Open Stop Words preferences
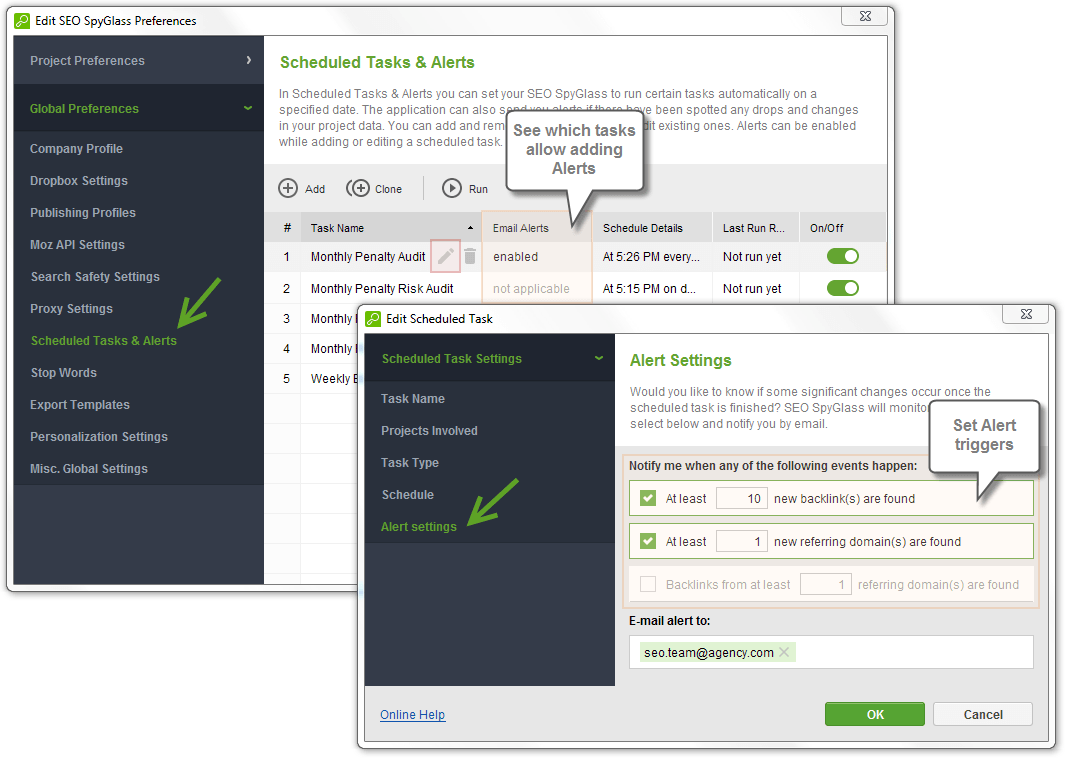 pos(64,372)
